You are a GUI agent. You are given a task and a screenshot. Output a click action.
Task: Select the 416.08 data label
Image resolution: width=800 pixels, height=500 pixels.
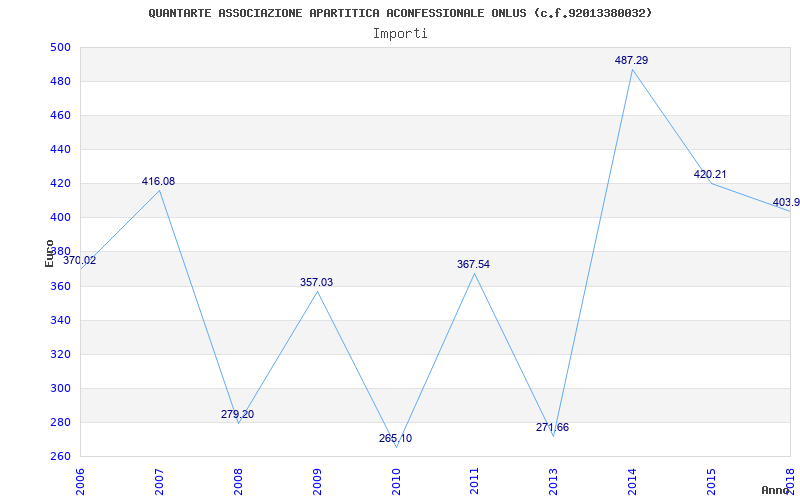[158, 181]
